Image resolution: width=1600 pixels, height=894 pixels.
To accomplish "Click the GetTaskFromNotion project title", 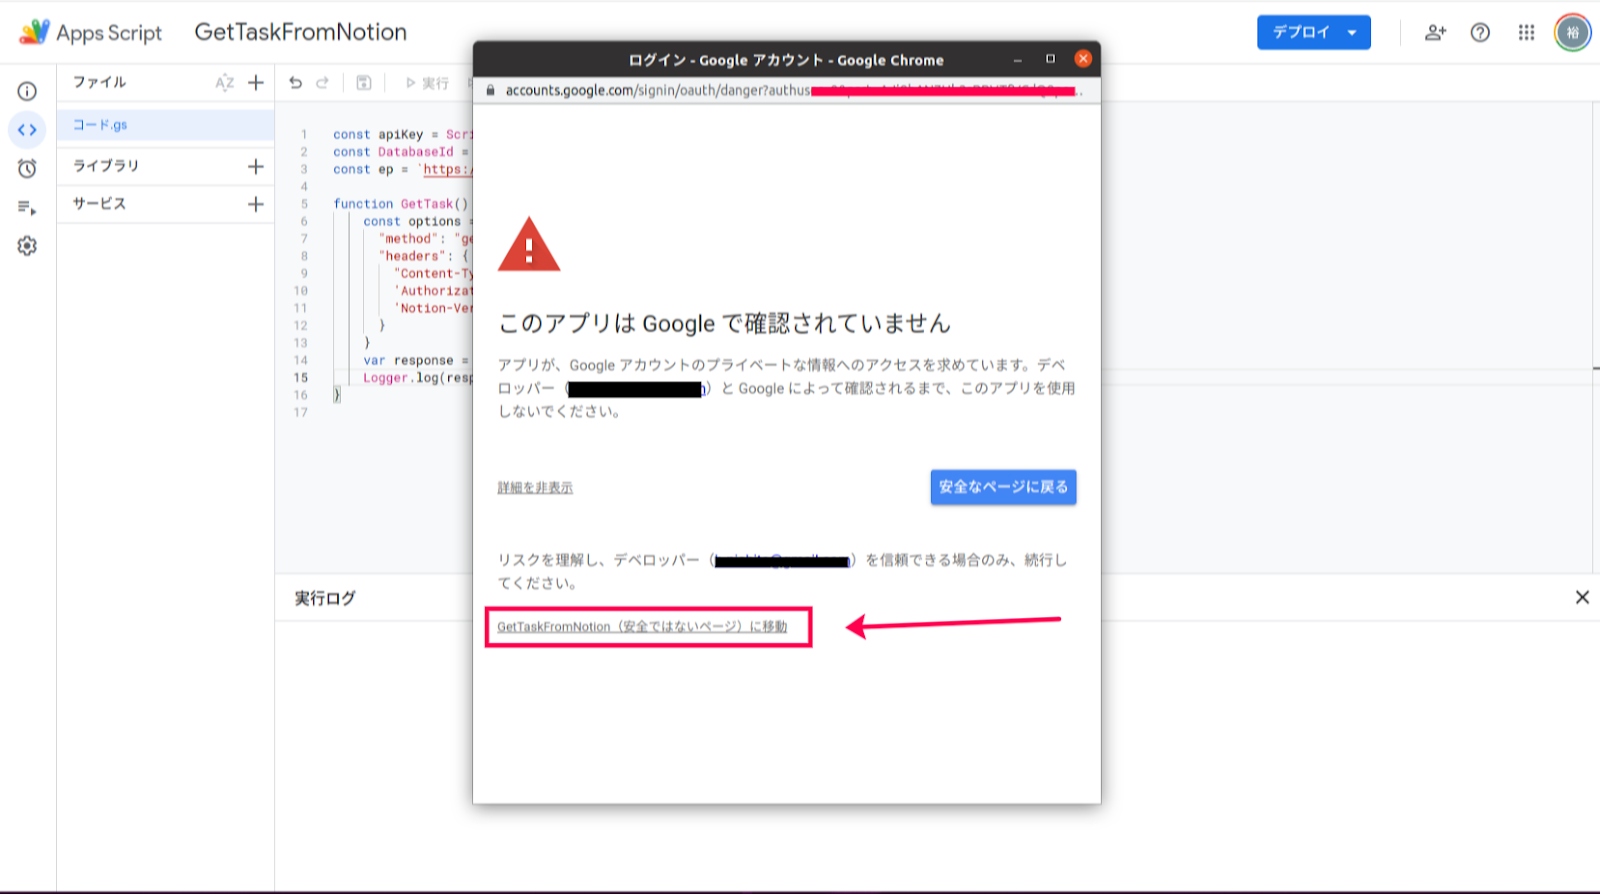I will click(300, 32).
